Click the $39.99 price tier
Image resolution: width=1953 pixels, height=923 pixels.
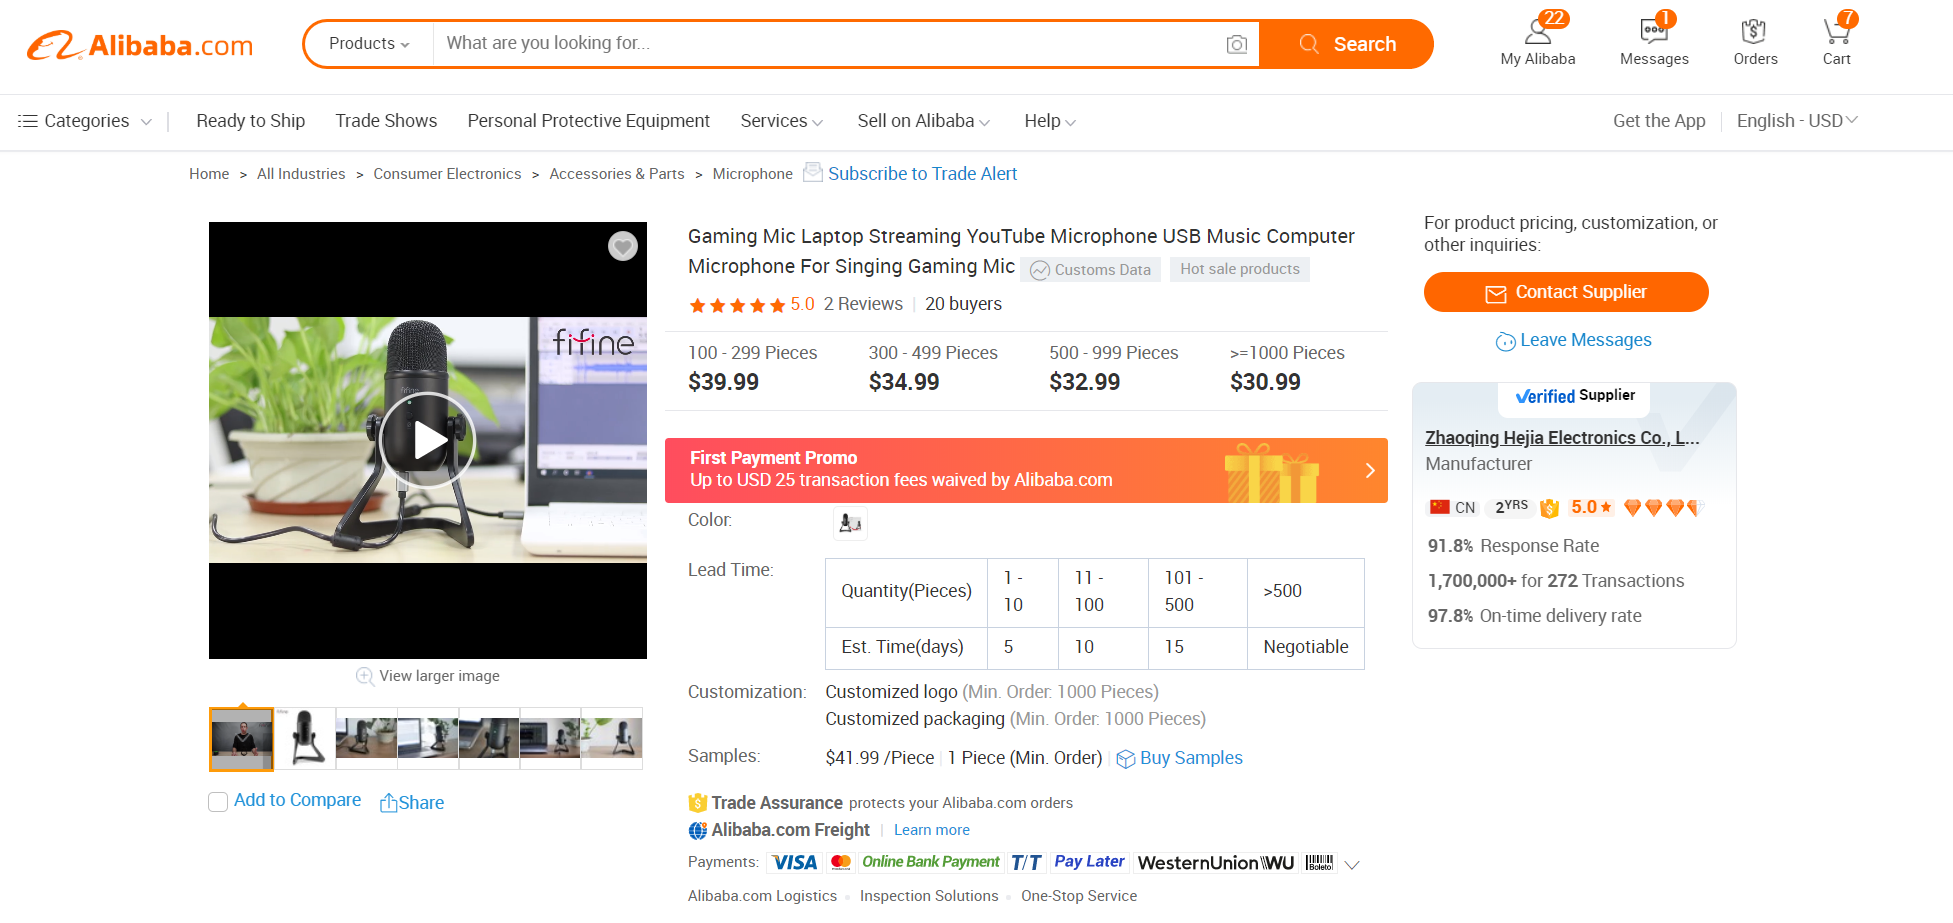(724, 382)
